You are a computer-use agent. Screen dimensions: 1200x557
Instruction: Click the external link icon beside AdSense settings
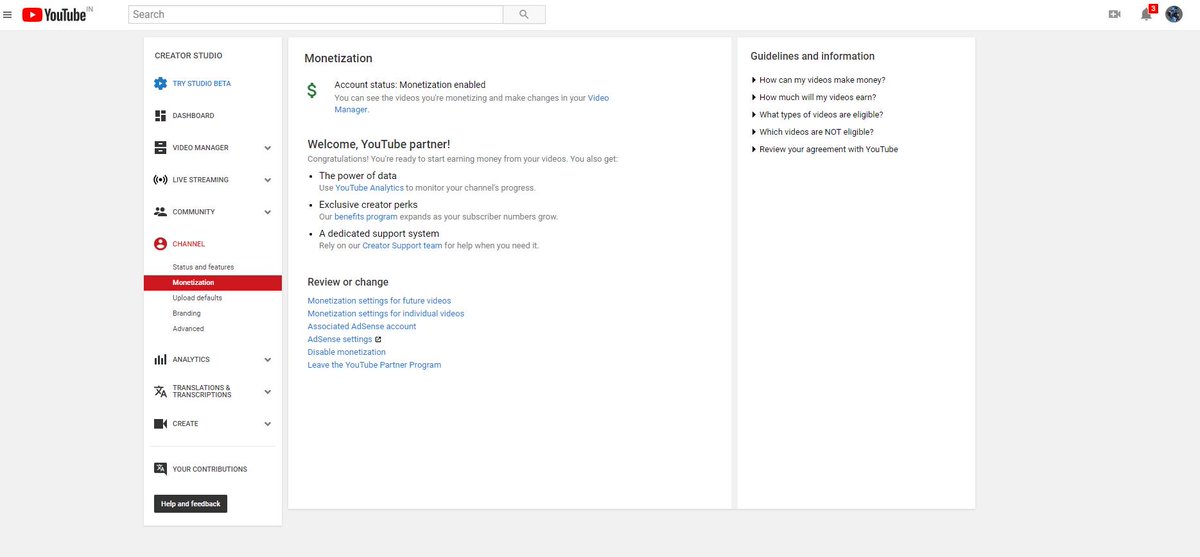pyautogui.click(x=378, y=339)
